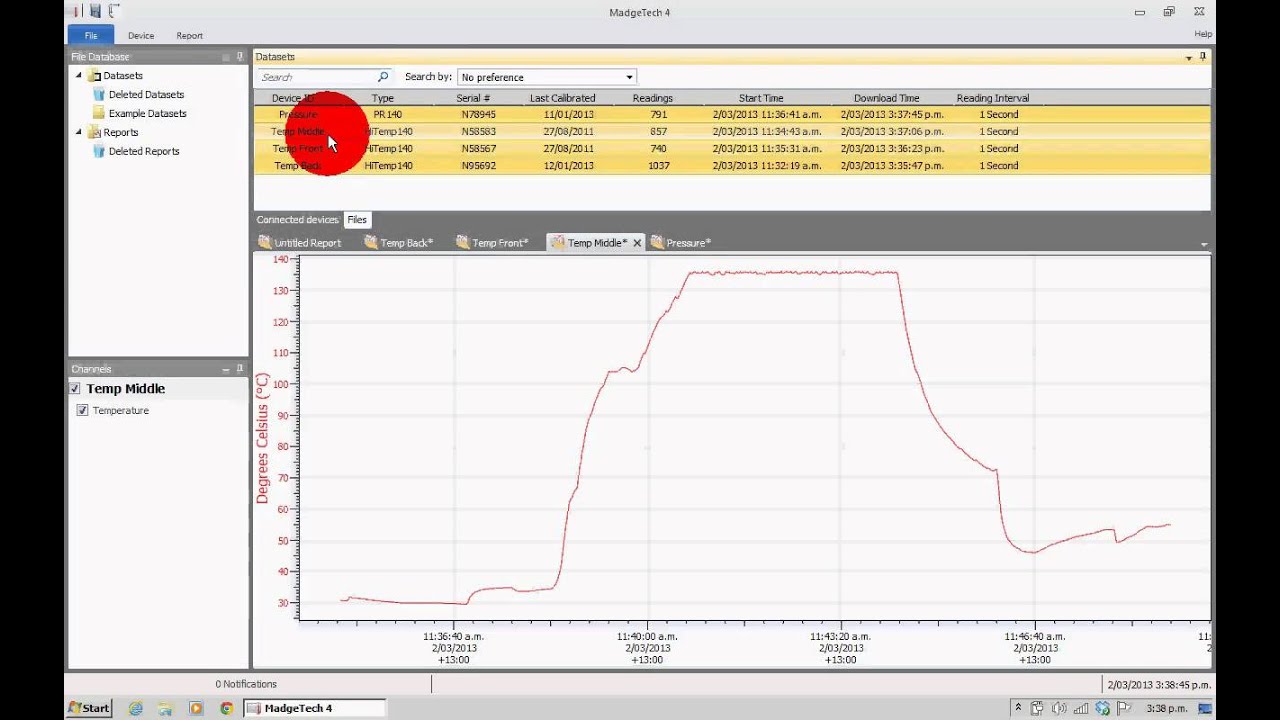Open the Report ribbon tab
This screenshot has height=720, width=1280.
point(190,35)
